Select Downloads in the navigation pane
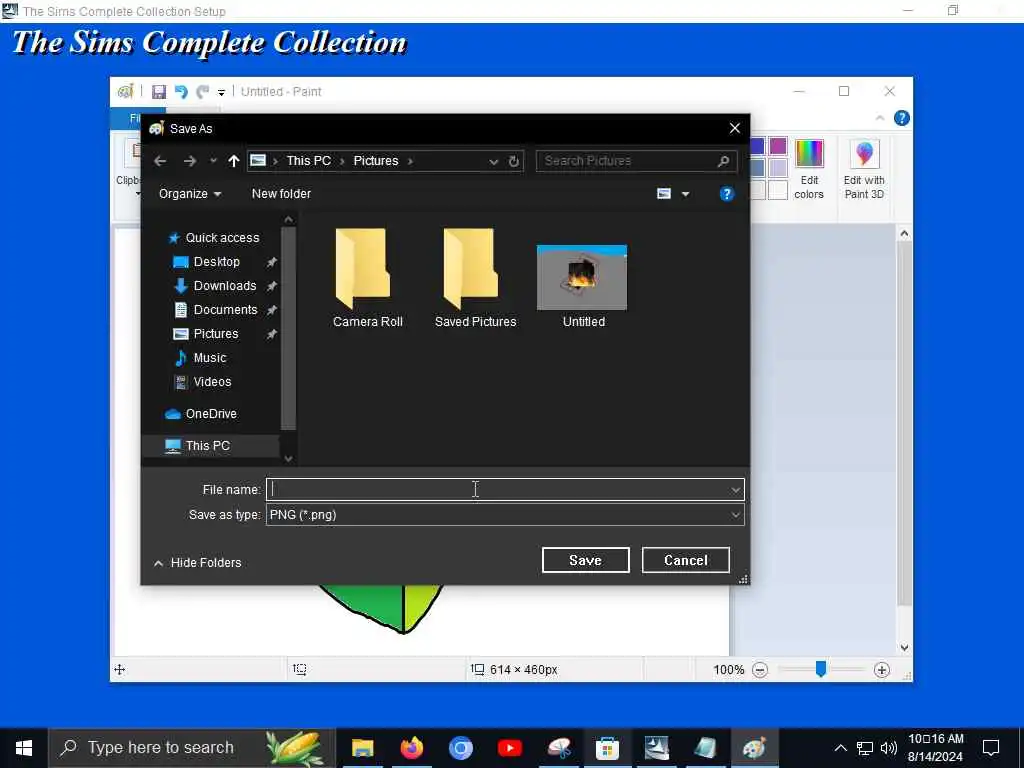 [x=224, y=286]
